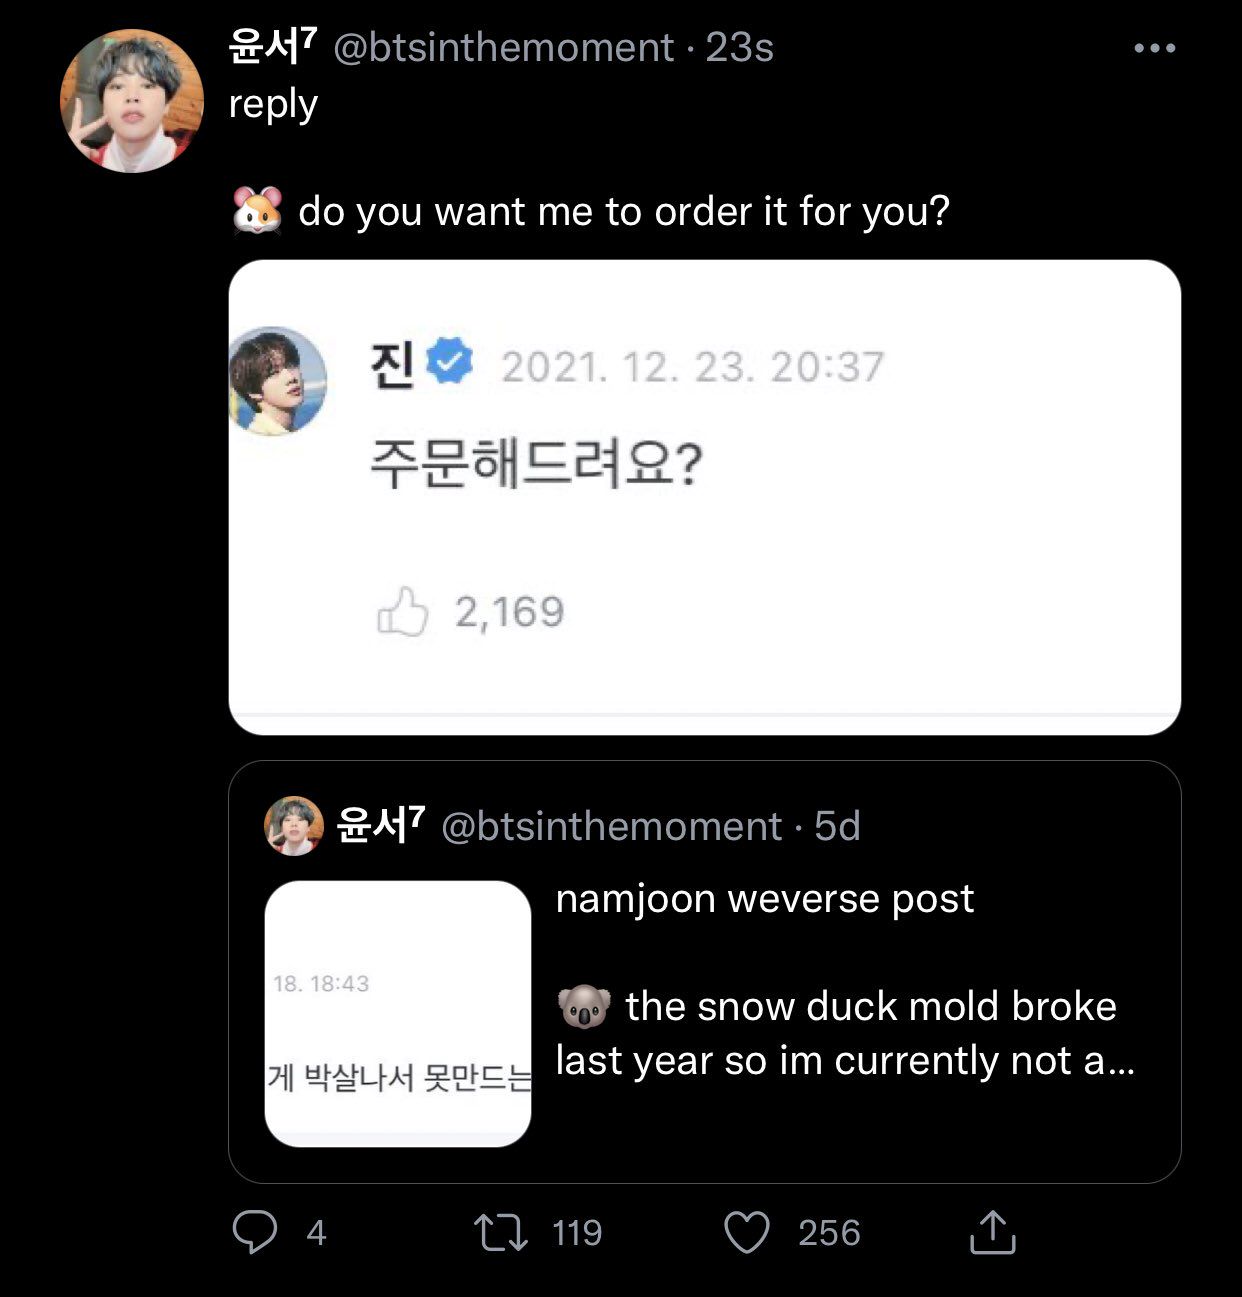Like the tweet with the heart icon
1242x1297 pixels.
[x=747, y=1232]
